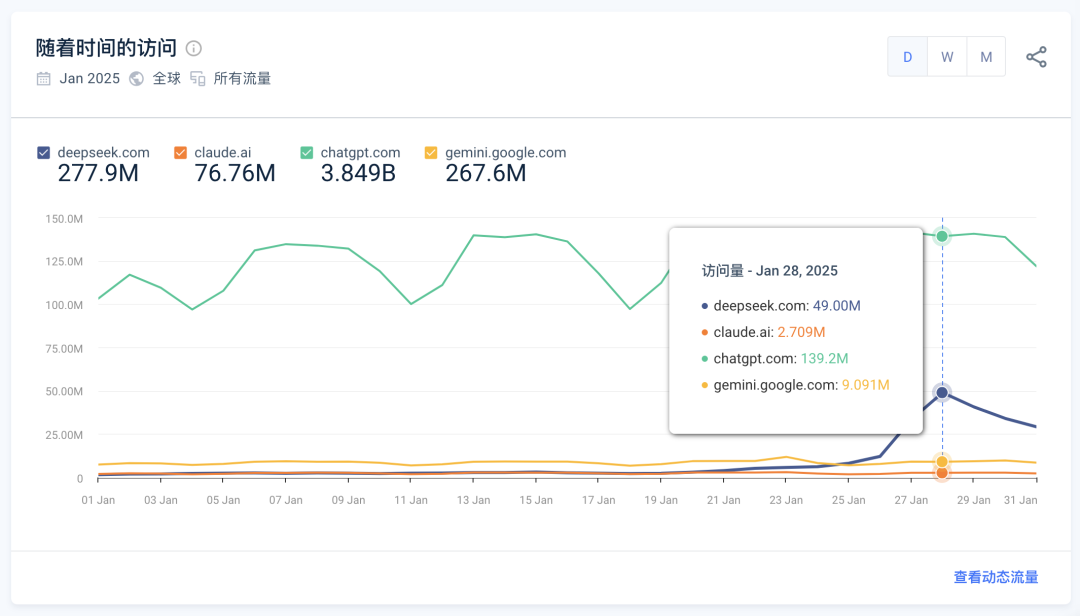This screenshot has width=1080, height=616.
Task: Click the 76.76M claude.ai total
Action: 235,174
